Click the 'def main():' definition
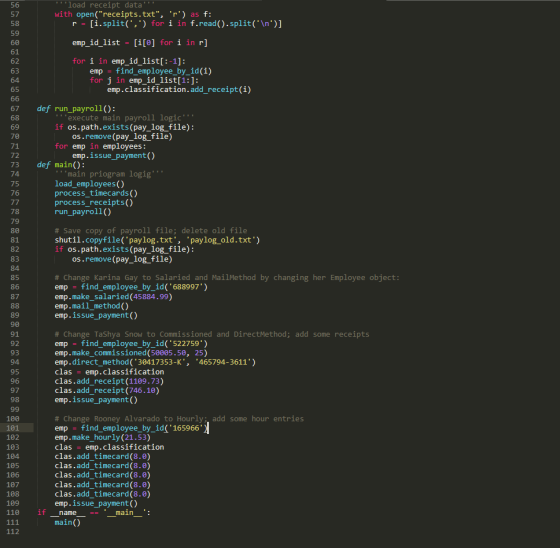The image size is (560, 548). 61,165
